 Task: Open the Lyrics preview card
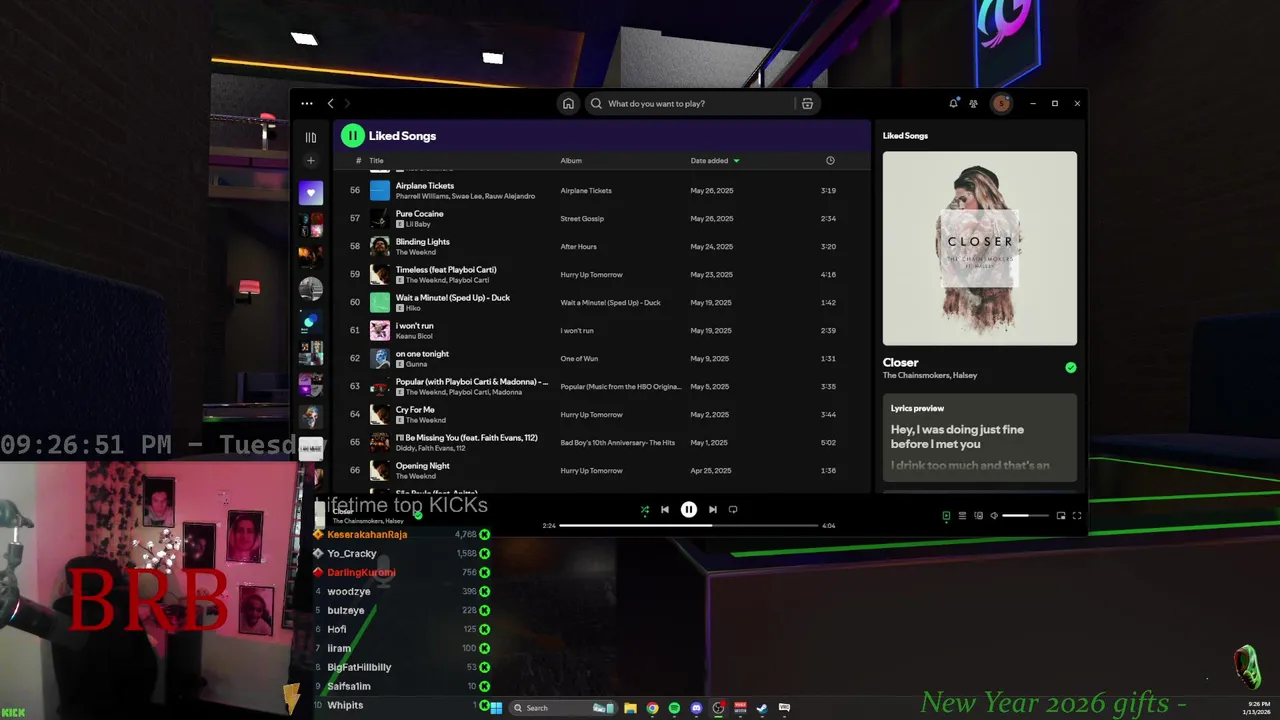tap(980, 438)
